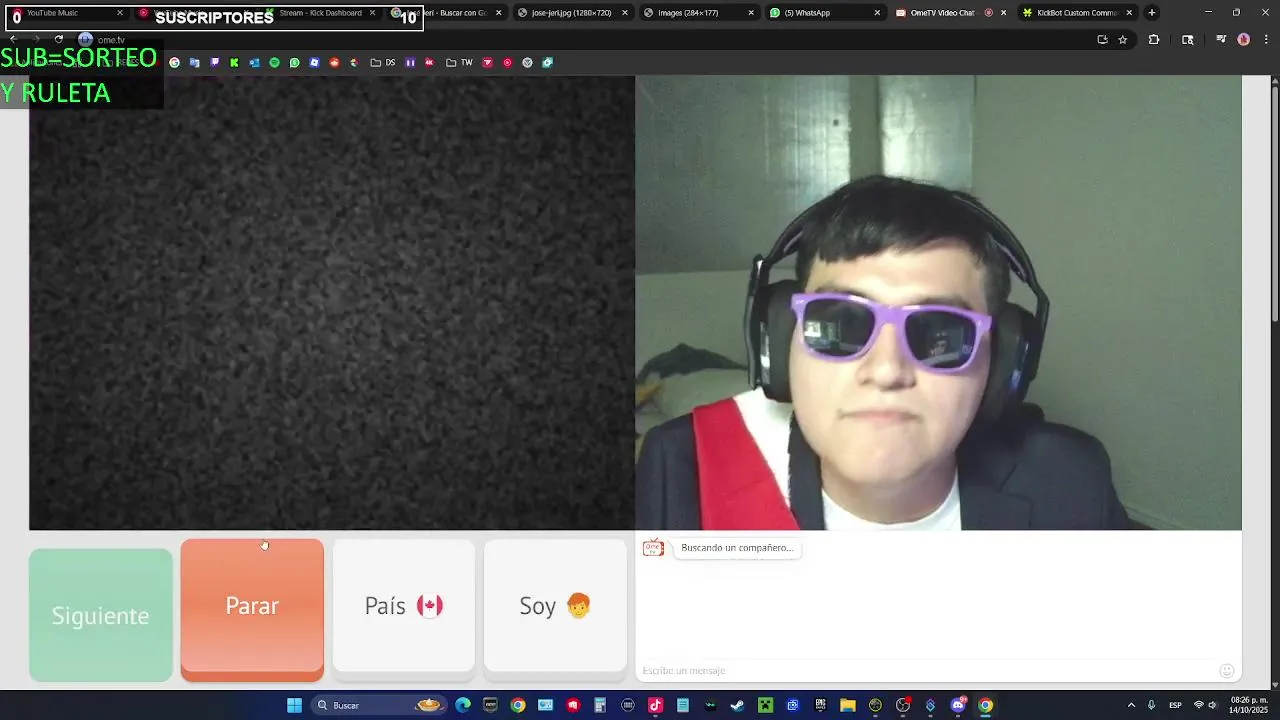Bookmark this page with star icon
This screenshot has width=1280, height=720.
(x=1123, y=39)
